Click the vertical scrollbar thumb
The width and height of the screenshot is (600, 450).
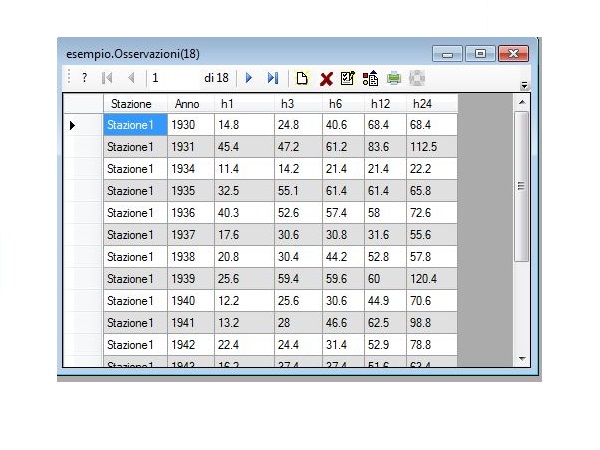click(x=521, y=186)
